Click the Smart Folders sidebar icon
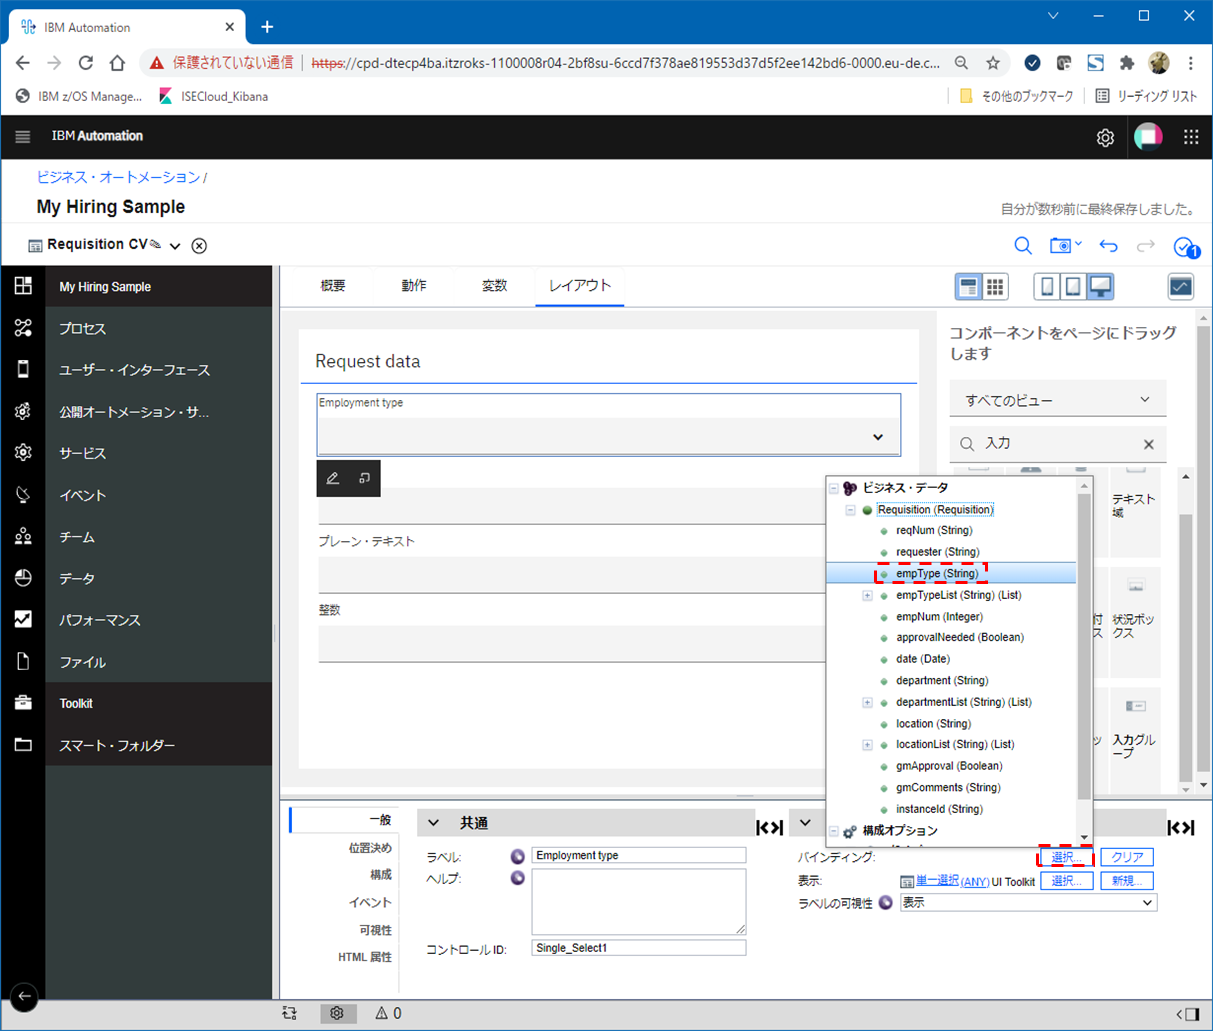The height and width of the screenshot is (1031, 1213). (x=23, y=745)
